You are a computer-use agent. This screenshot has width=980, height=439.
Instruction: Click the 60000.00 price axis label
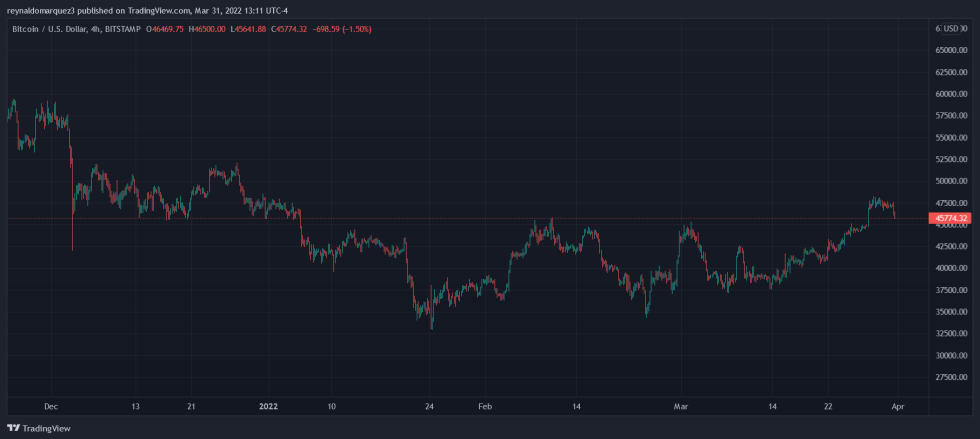[949, 94]
